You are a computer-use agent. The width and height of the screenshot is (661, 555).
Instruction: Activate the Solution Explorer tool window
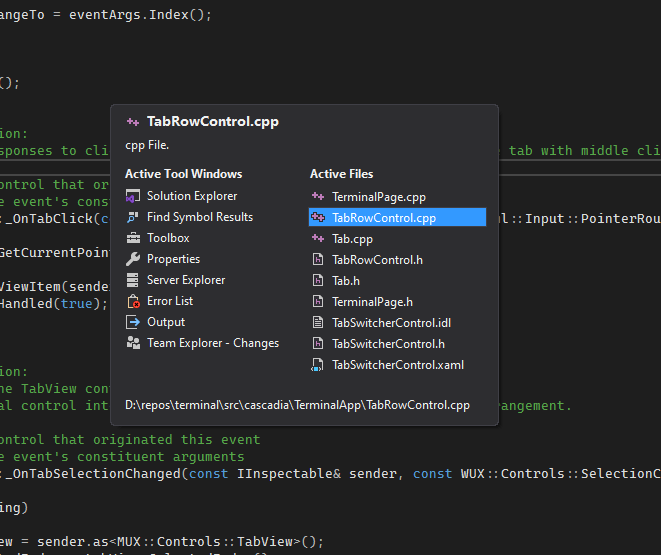pyautogui.click(x=192, y=196)
